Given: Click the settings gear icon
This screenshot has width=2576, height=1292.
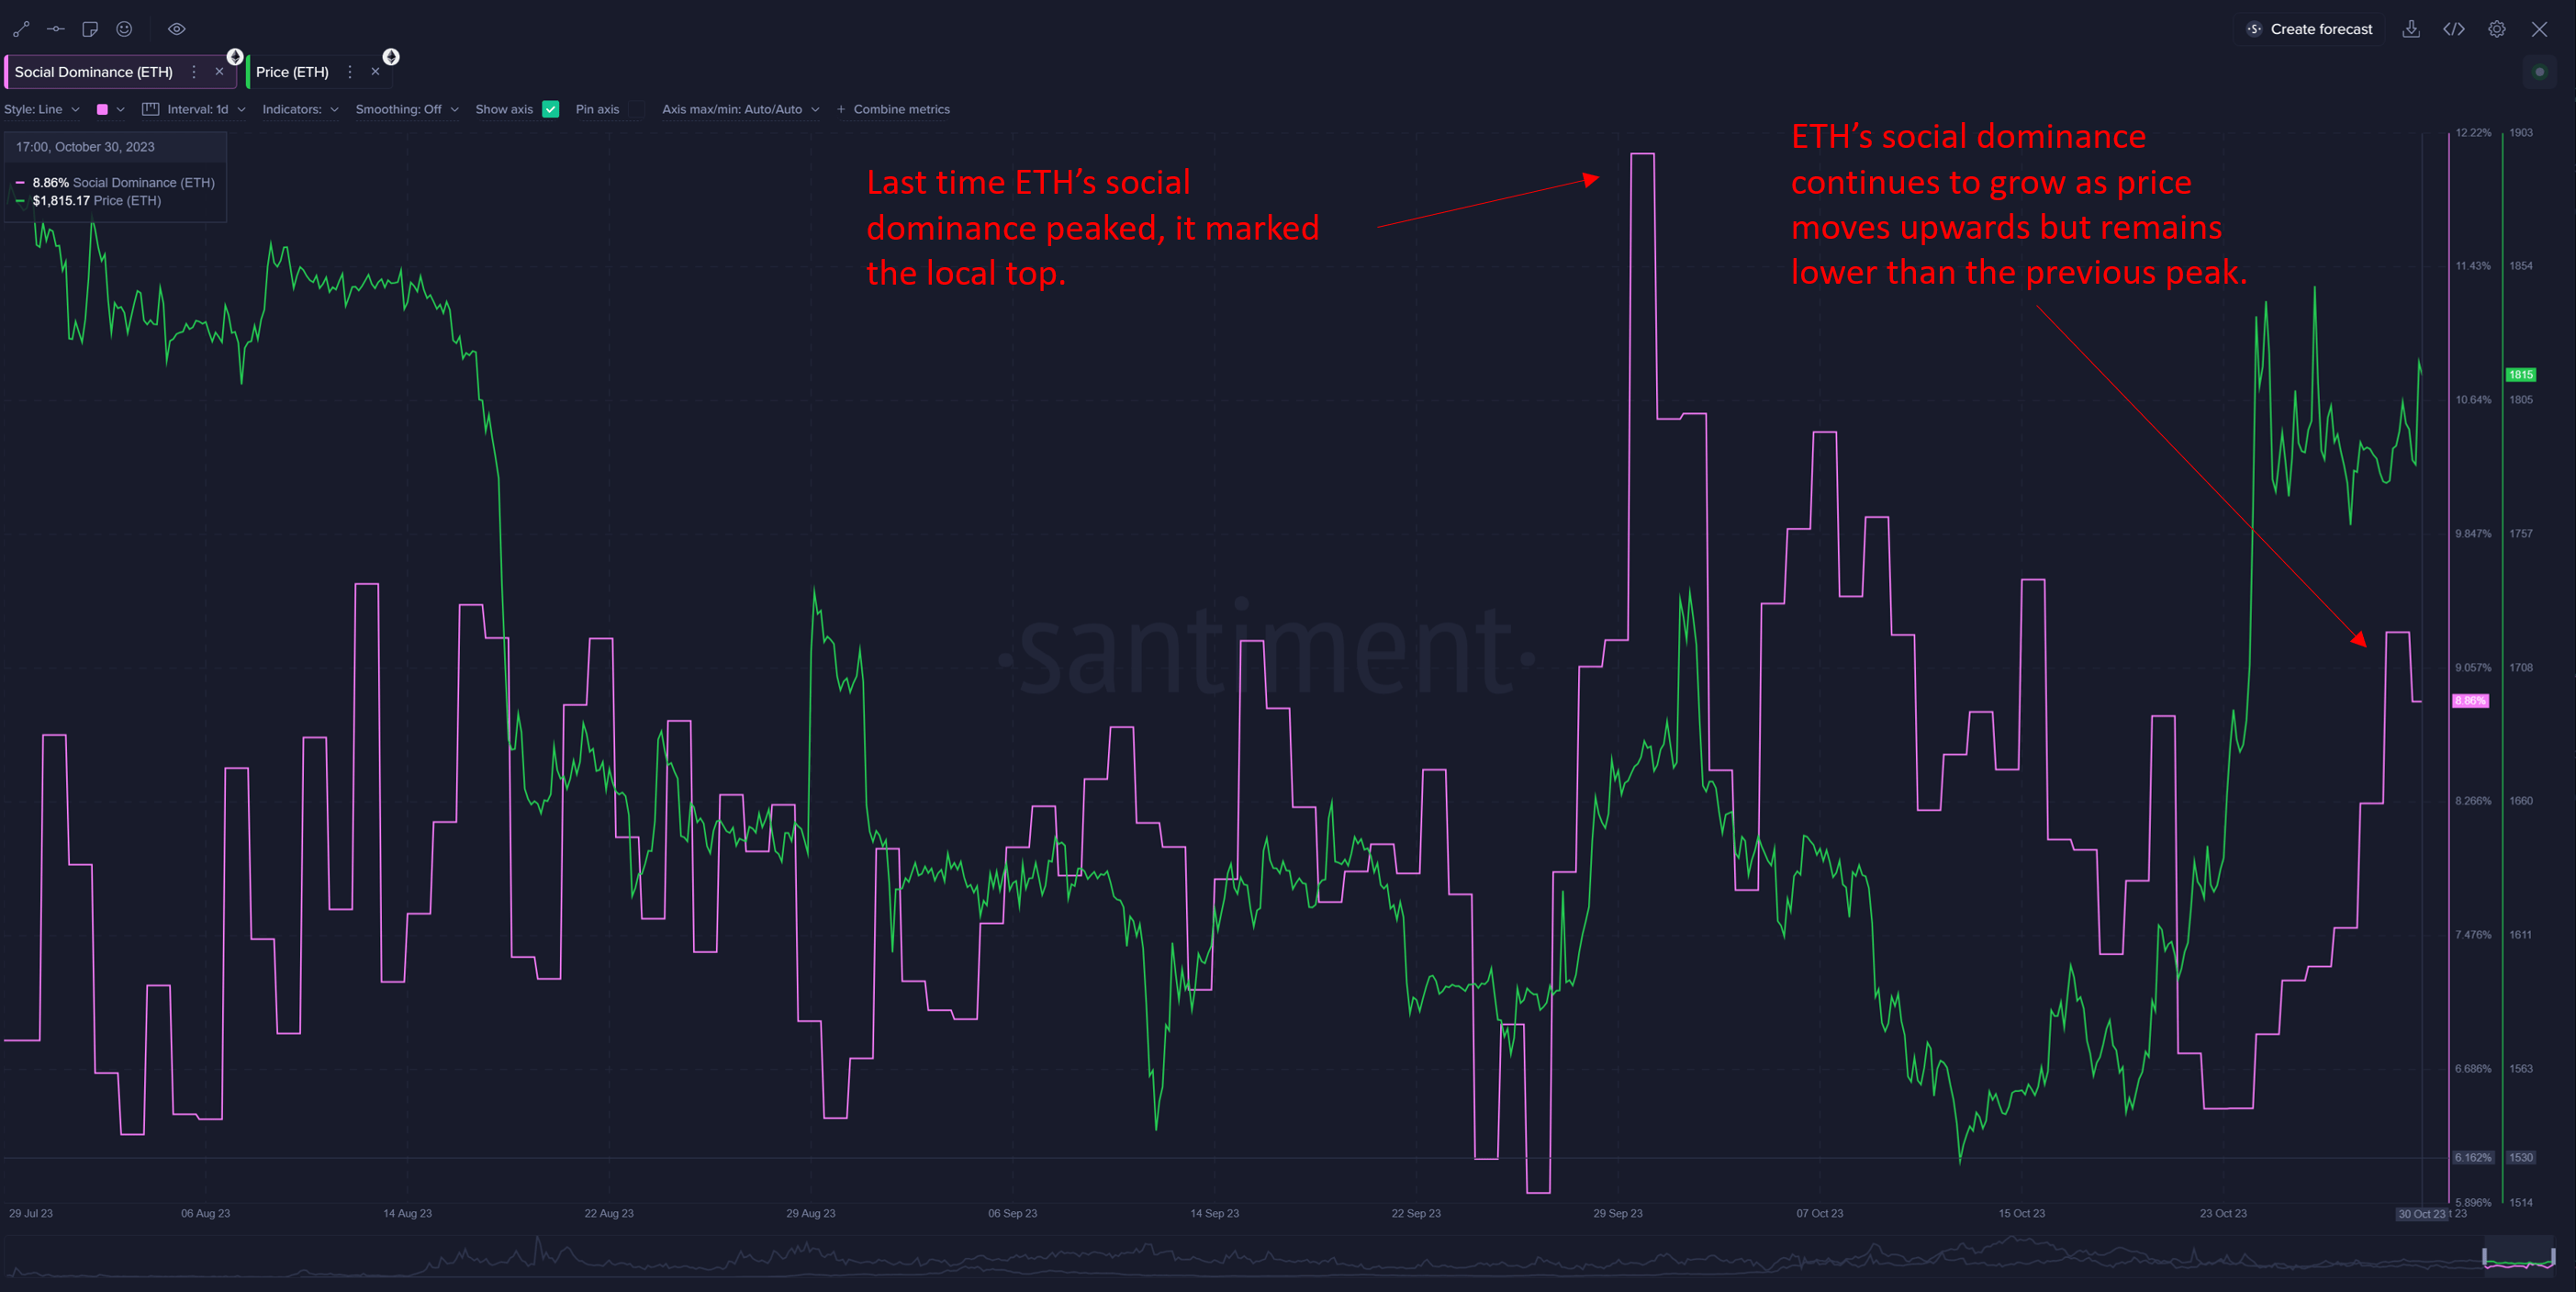Looking at the screenshot, I should tap(2497, 28).
